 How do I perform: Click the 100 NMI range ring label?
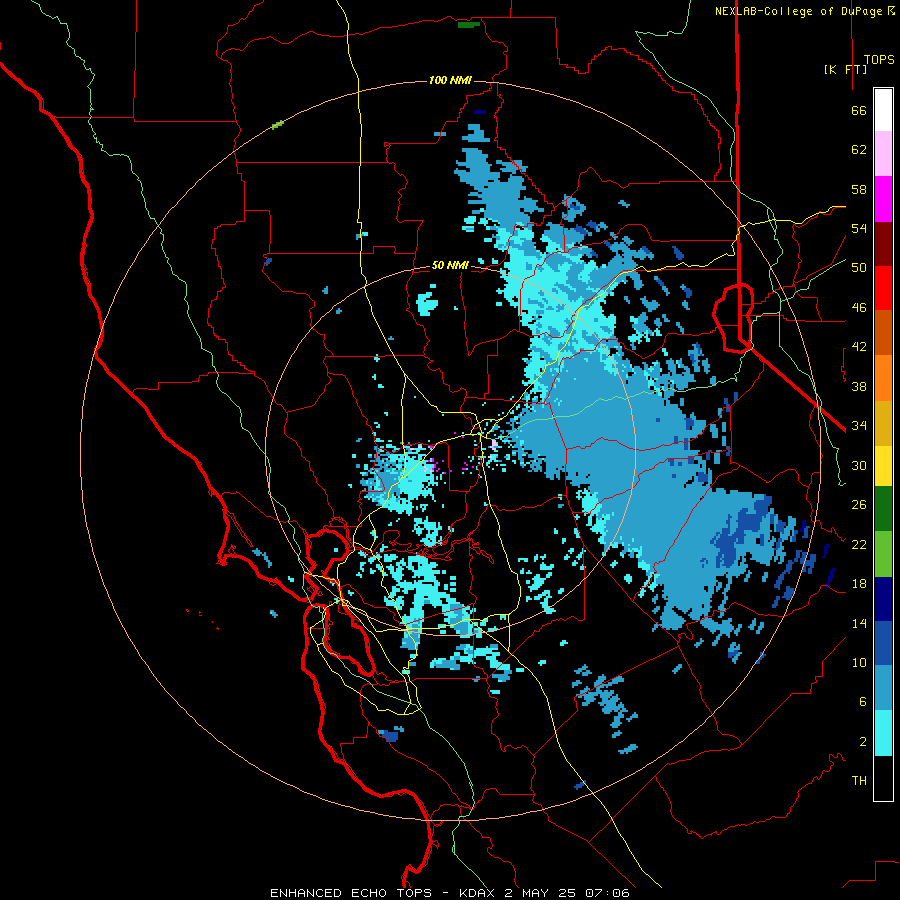coord(450,80)
